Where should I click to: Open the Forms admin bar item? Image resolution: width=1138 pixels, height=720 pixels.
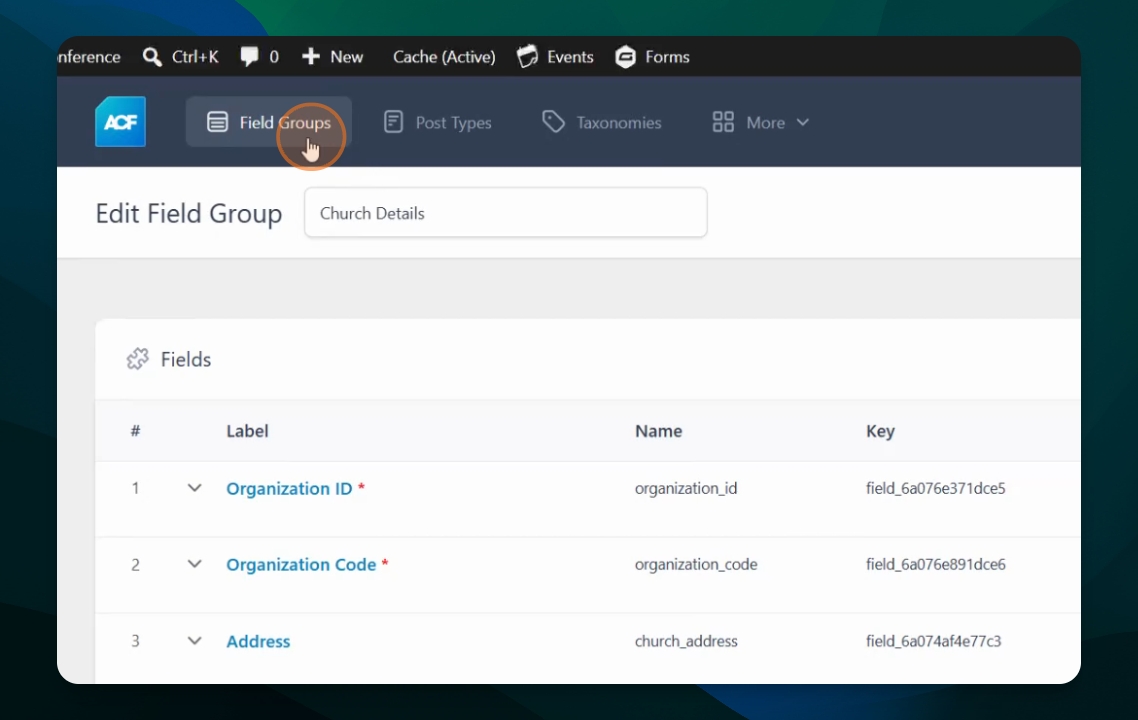click(652, 57)
